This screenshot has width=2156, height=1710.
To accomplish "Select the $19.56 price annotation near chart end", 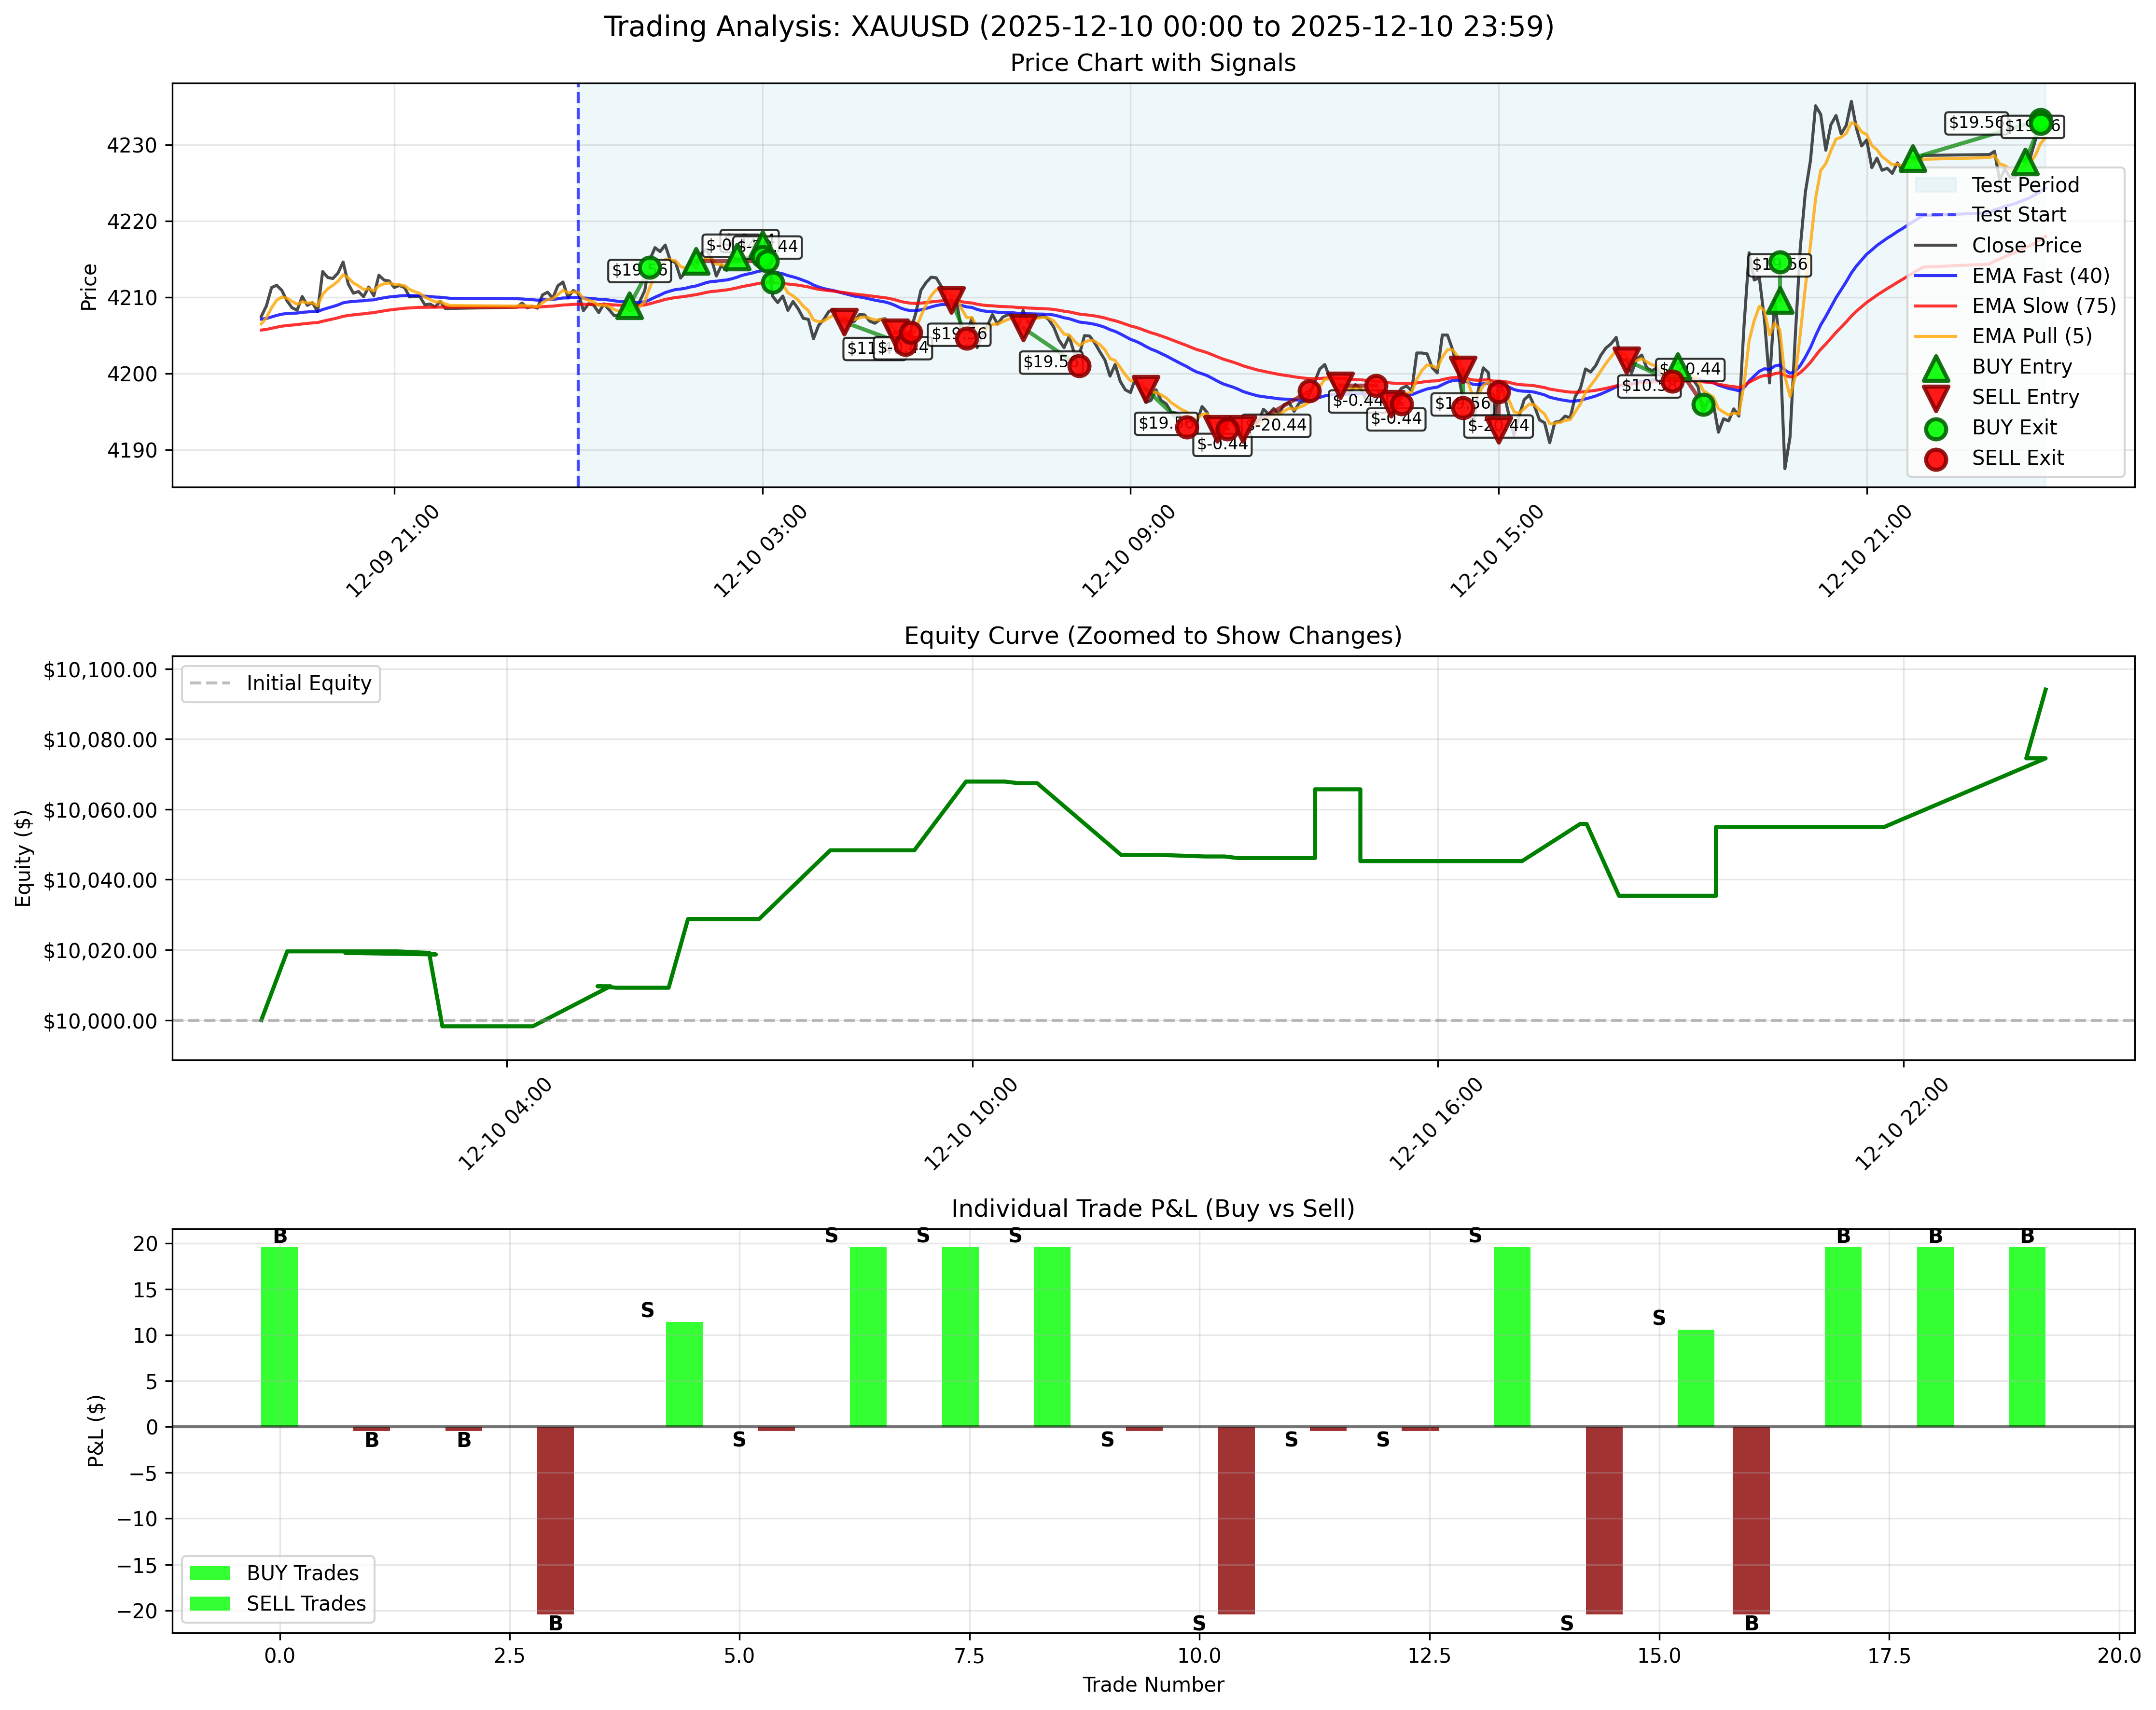I will point(1976,124).
